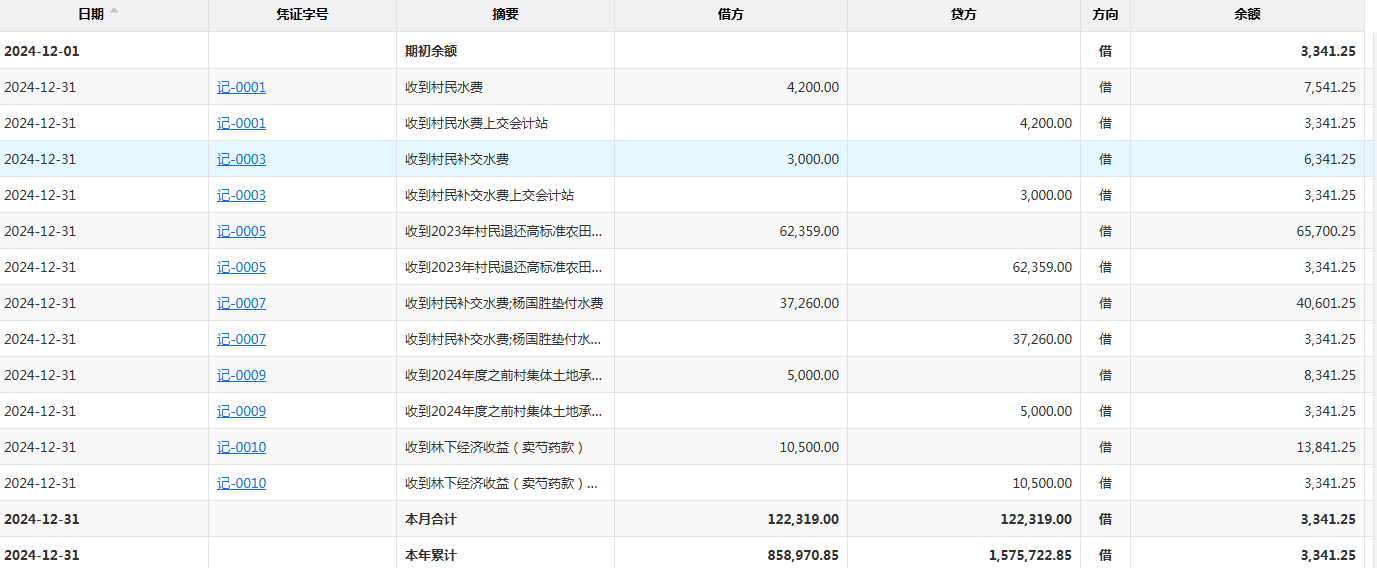
Task: Select the 期初余额 row summary cell
Action: tap(431, 51)
